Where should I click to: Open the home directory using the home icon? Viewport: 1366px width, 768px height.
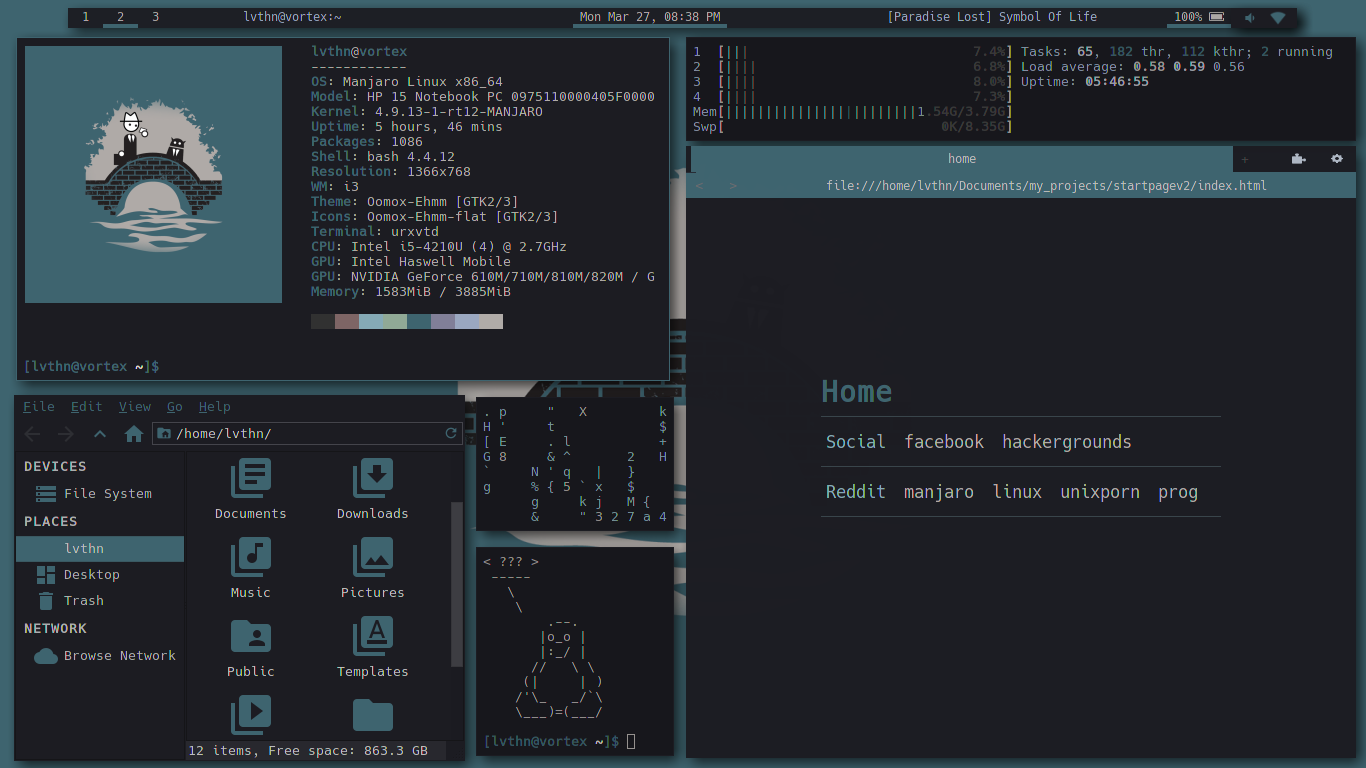(135, 433)
